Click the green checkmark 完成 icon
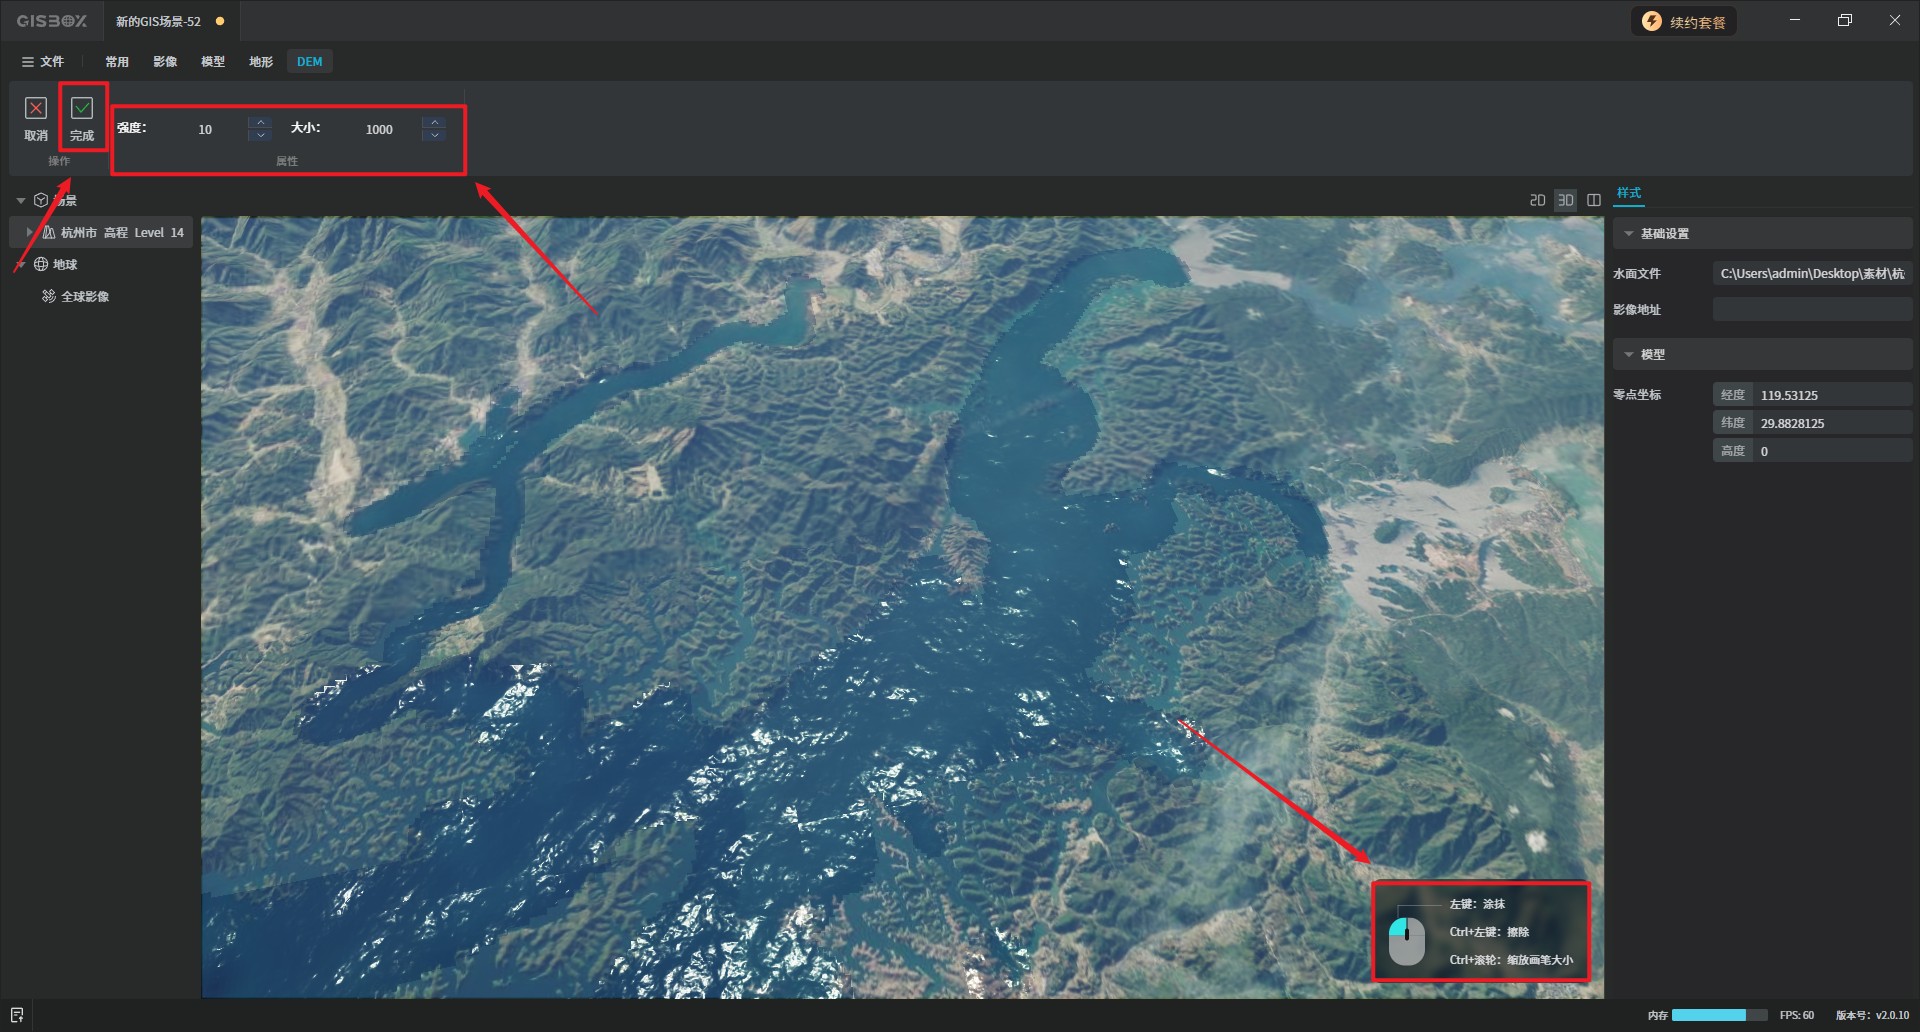Image resolution: width=1920 pixels, height=1032 pixels. [x=82, y=108]
